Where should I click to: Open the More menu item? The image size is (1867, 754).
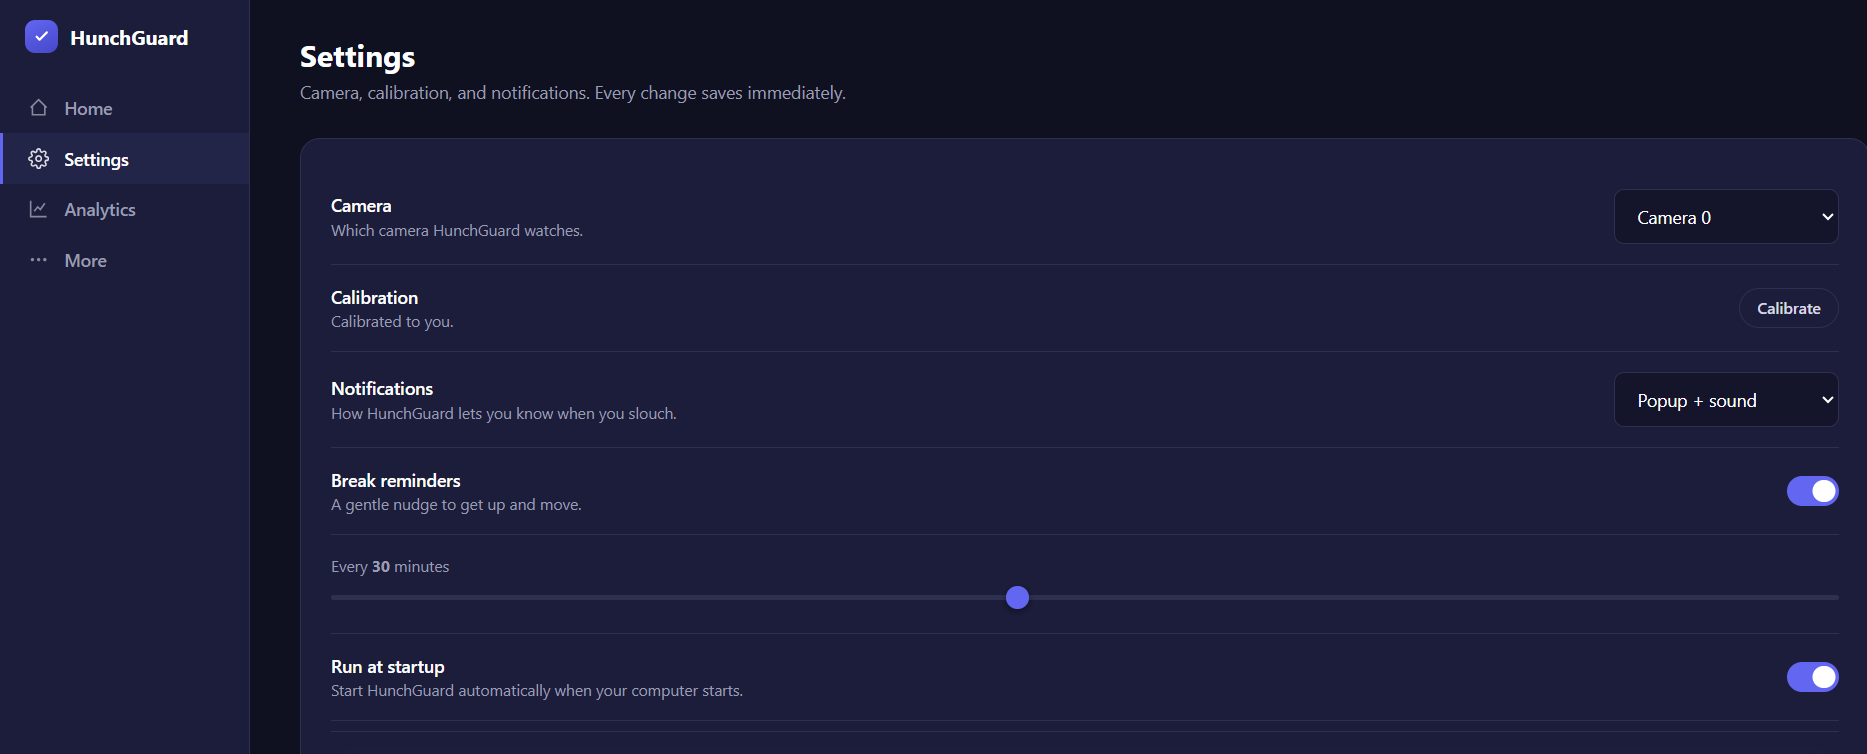[125, 260]
